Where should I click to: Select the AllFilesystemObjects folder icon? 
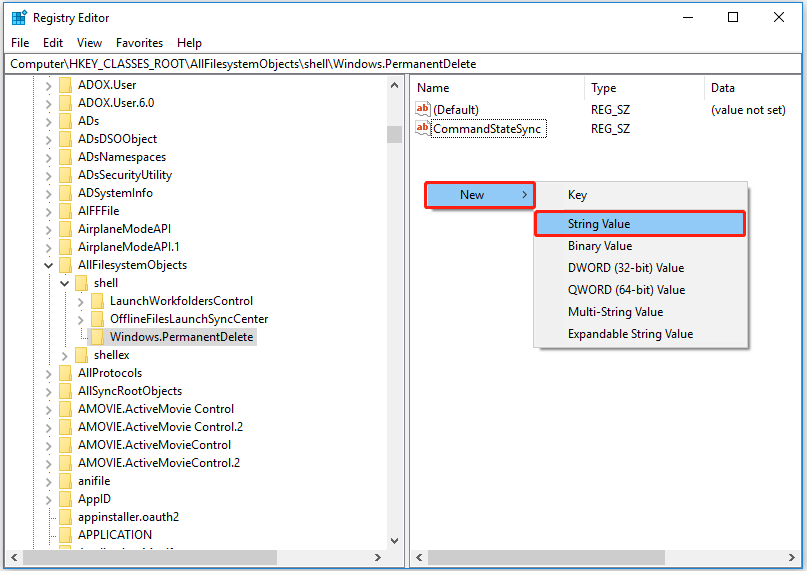click(65, 265)
